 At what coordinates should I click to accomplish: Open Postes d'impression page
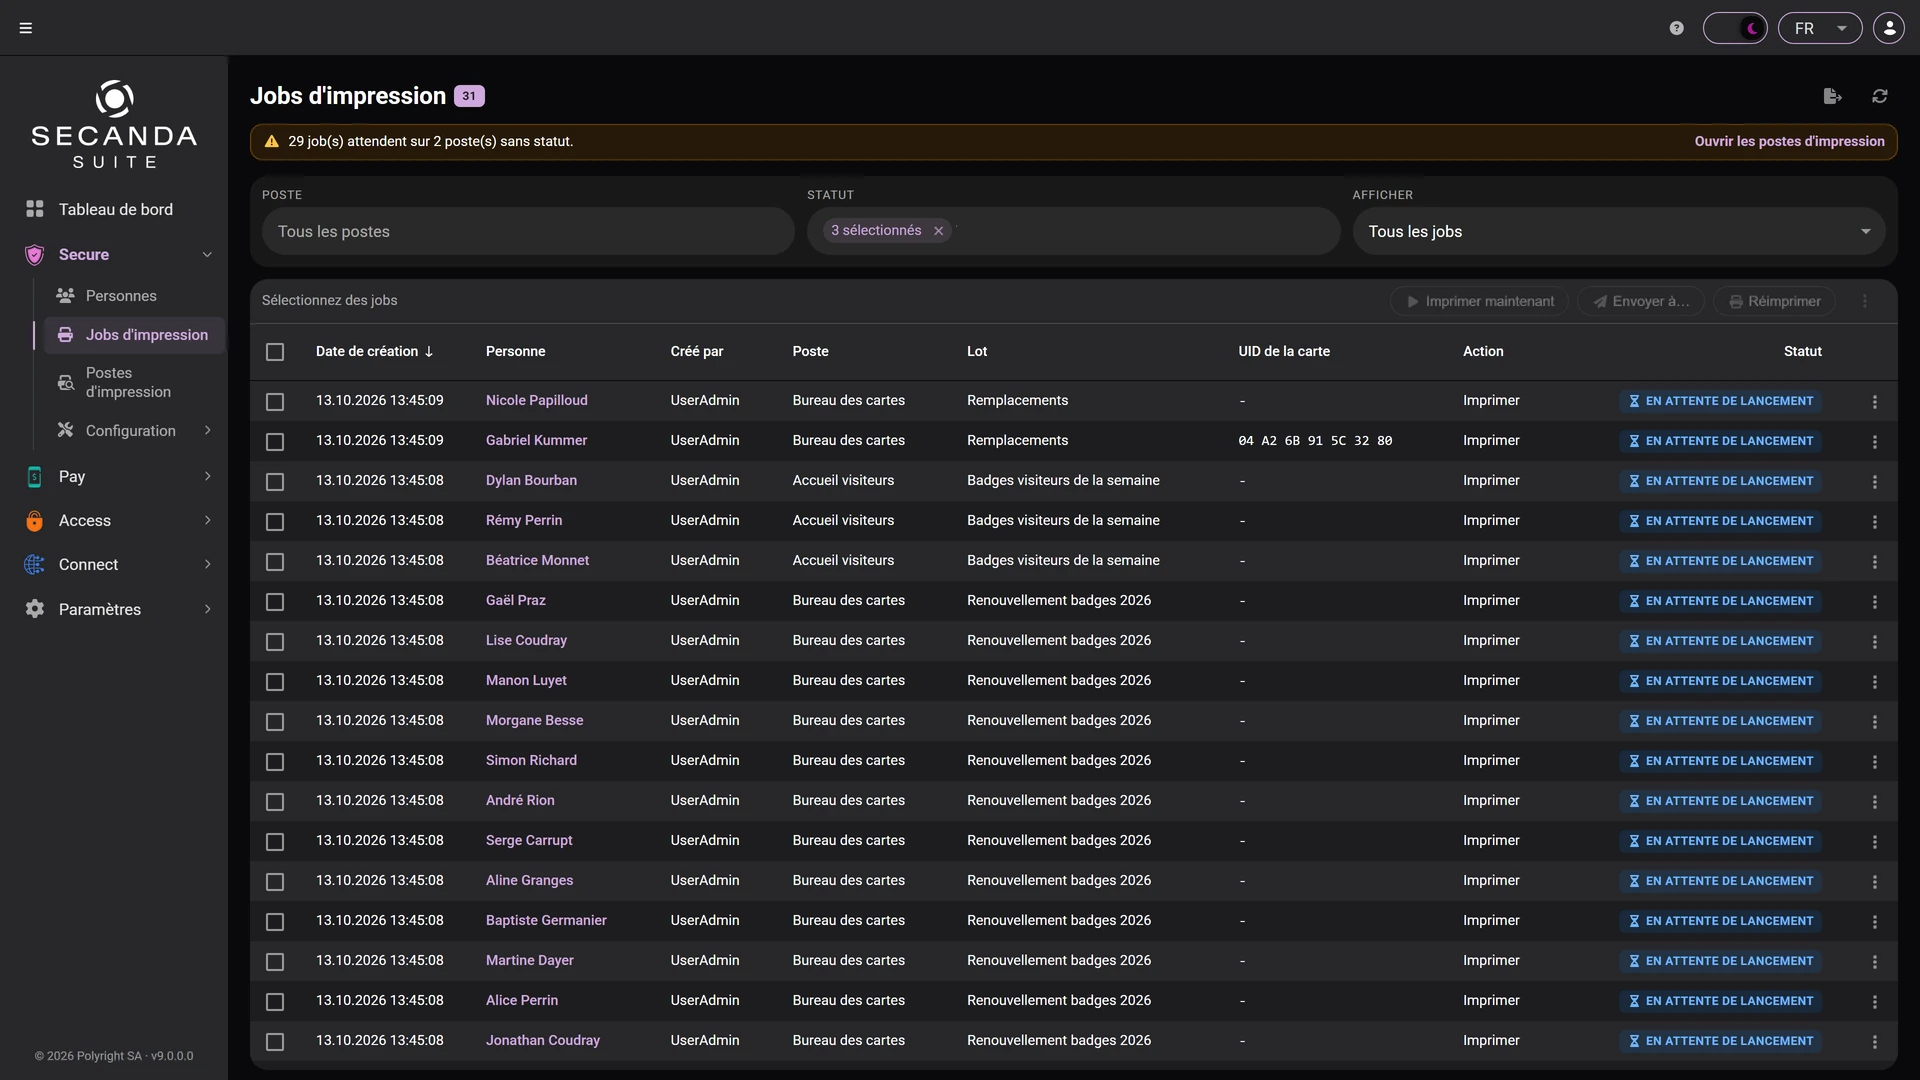click(x=130, y=382)
